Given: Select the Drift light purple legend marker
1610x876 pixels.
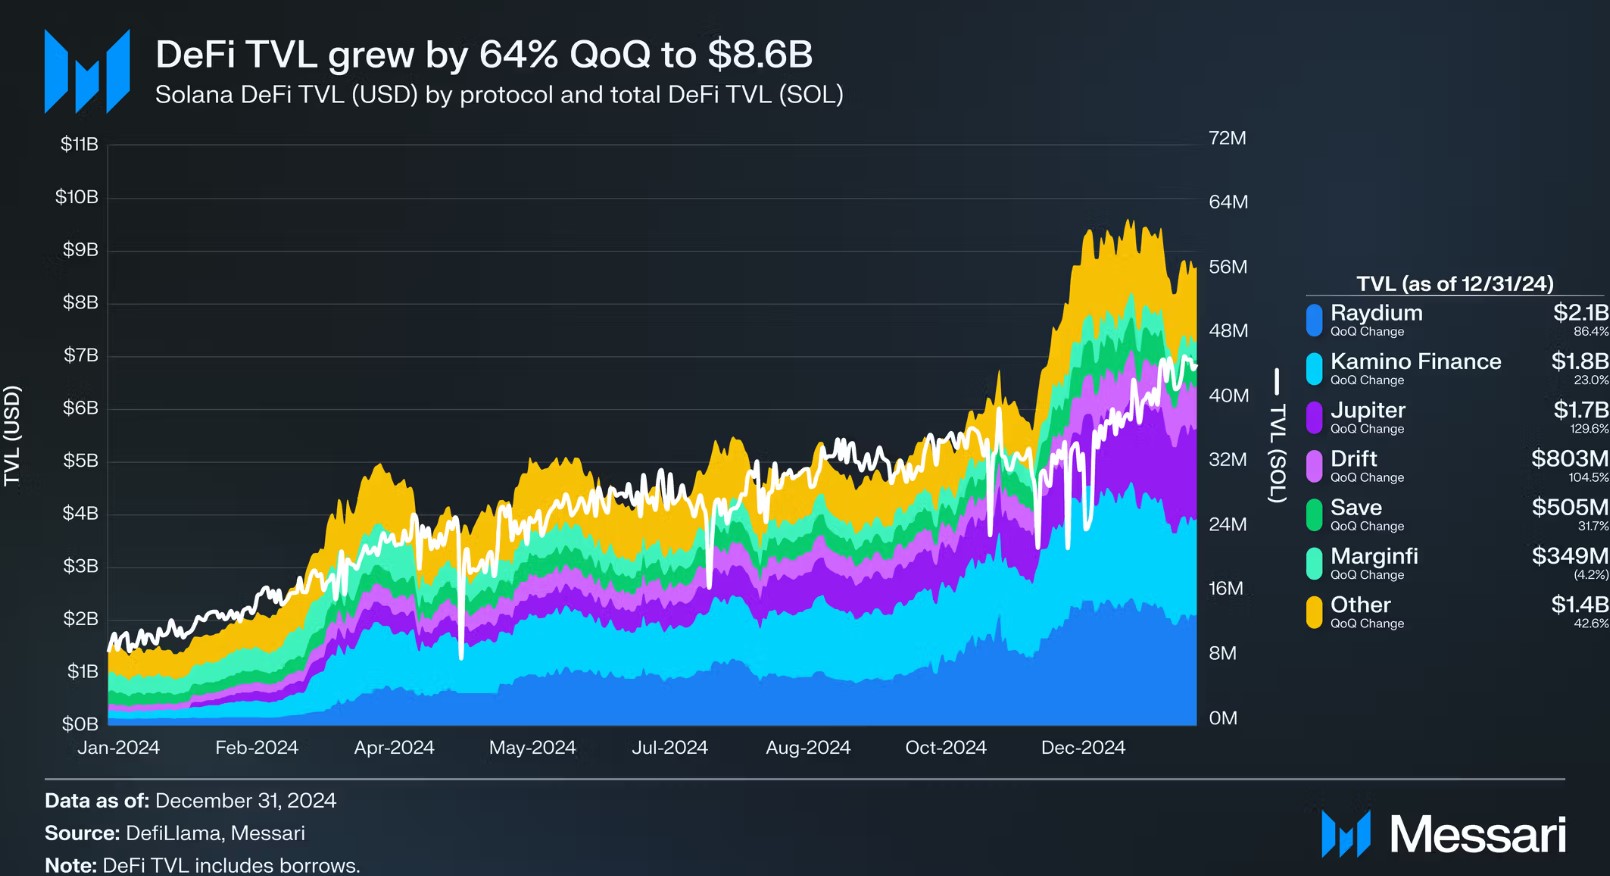Looking at the screenshot, I should pyautogui.click(x=1314, y=466).
